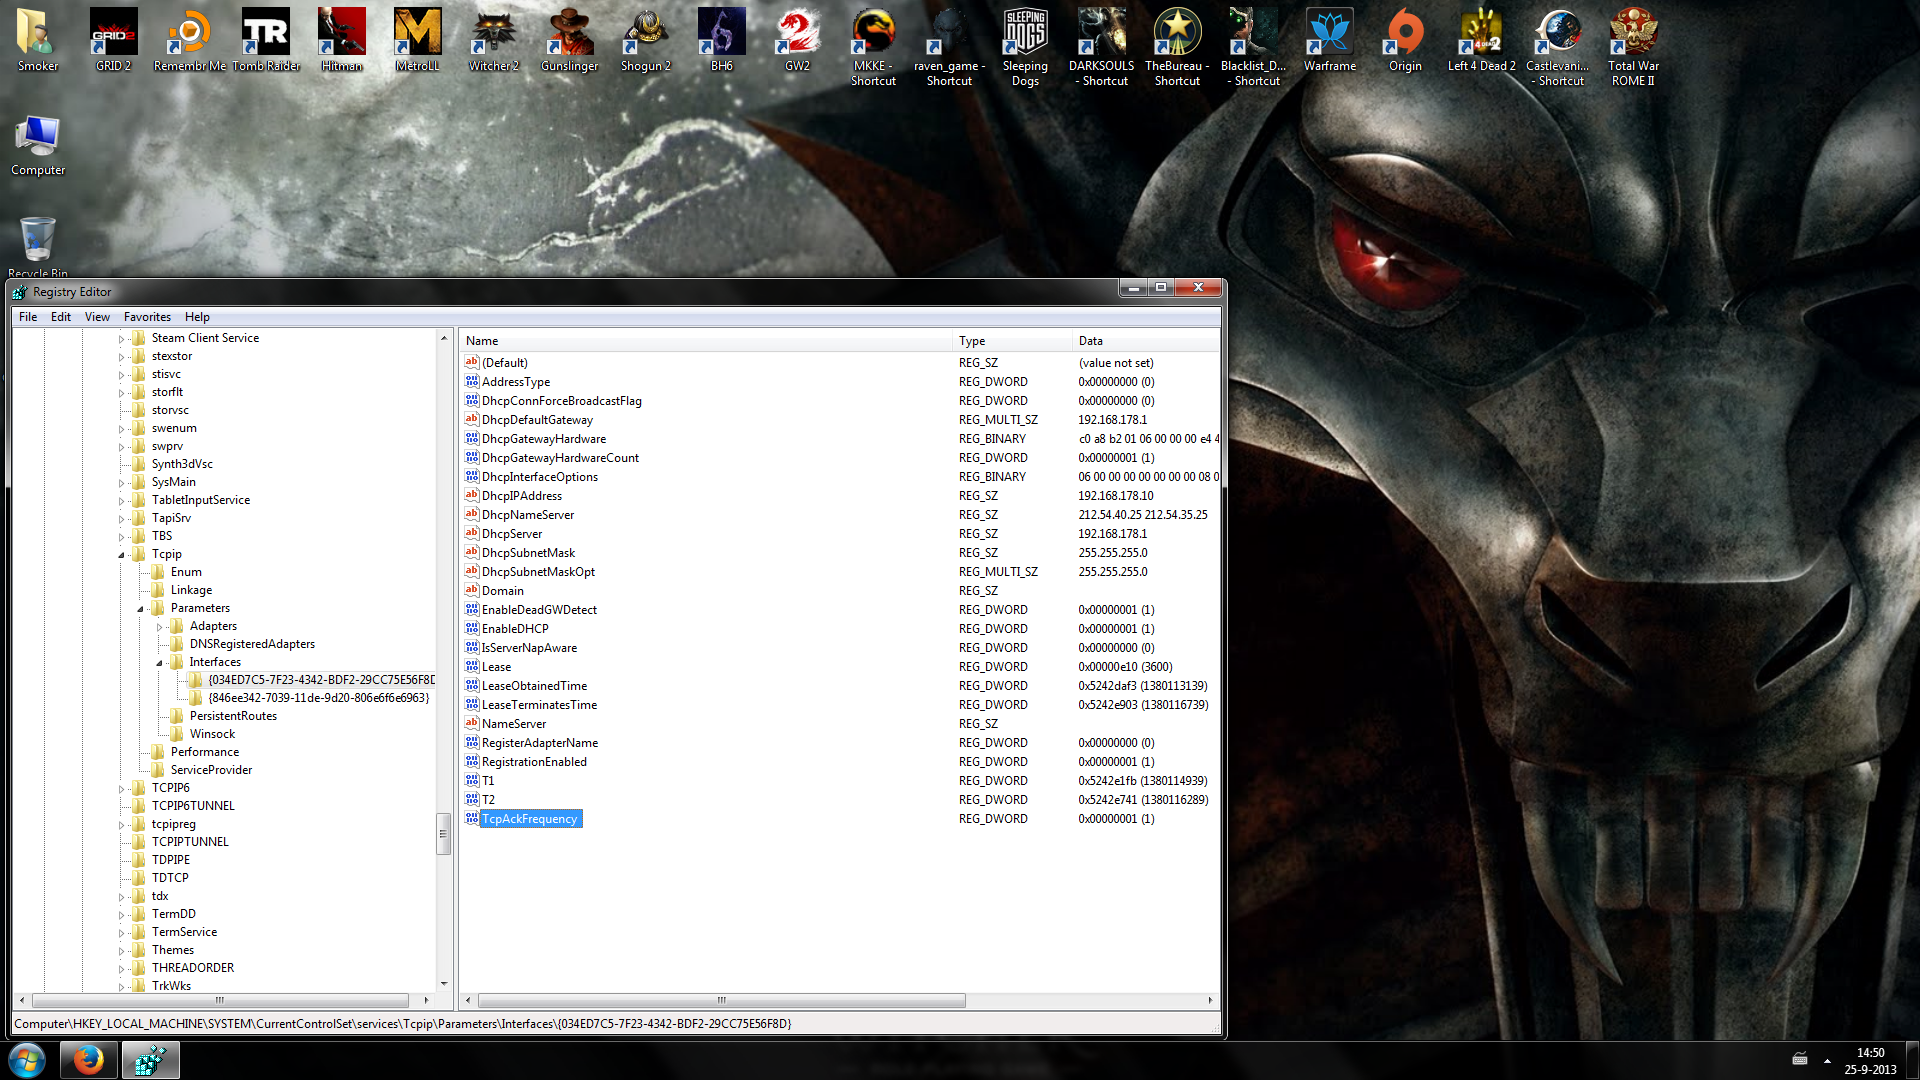Expand the Steam Client Service key
The image size is (1920, 1080).
122,339
